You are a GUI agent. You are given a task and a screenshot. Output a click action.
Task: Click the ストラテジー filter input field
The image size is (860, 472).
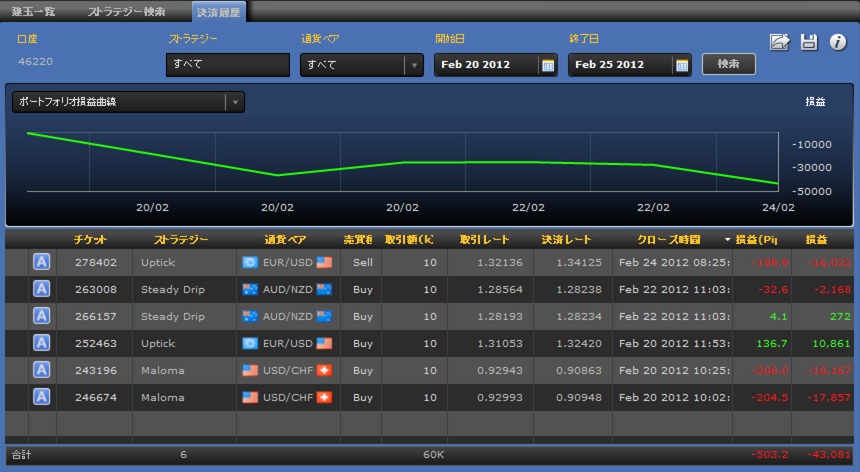pyautogui.click(x=228, y=65)
